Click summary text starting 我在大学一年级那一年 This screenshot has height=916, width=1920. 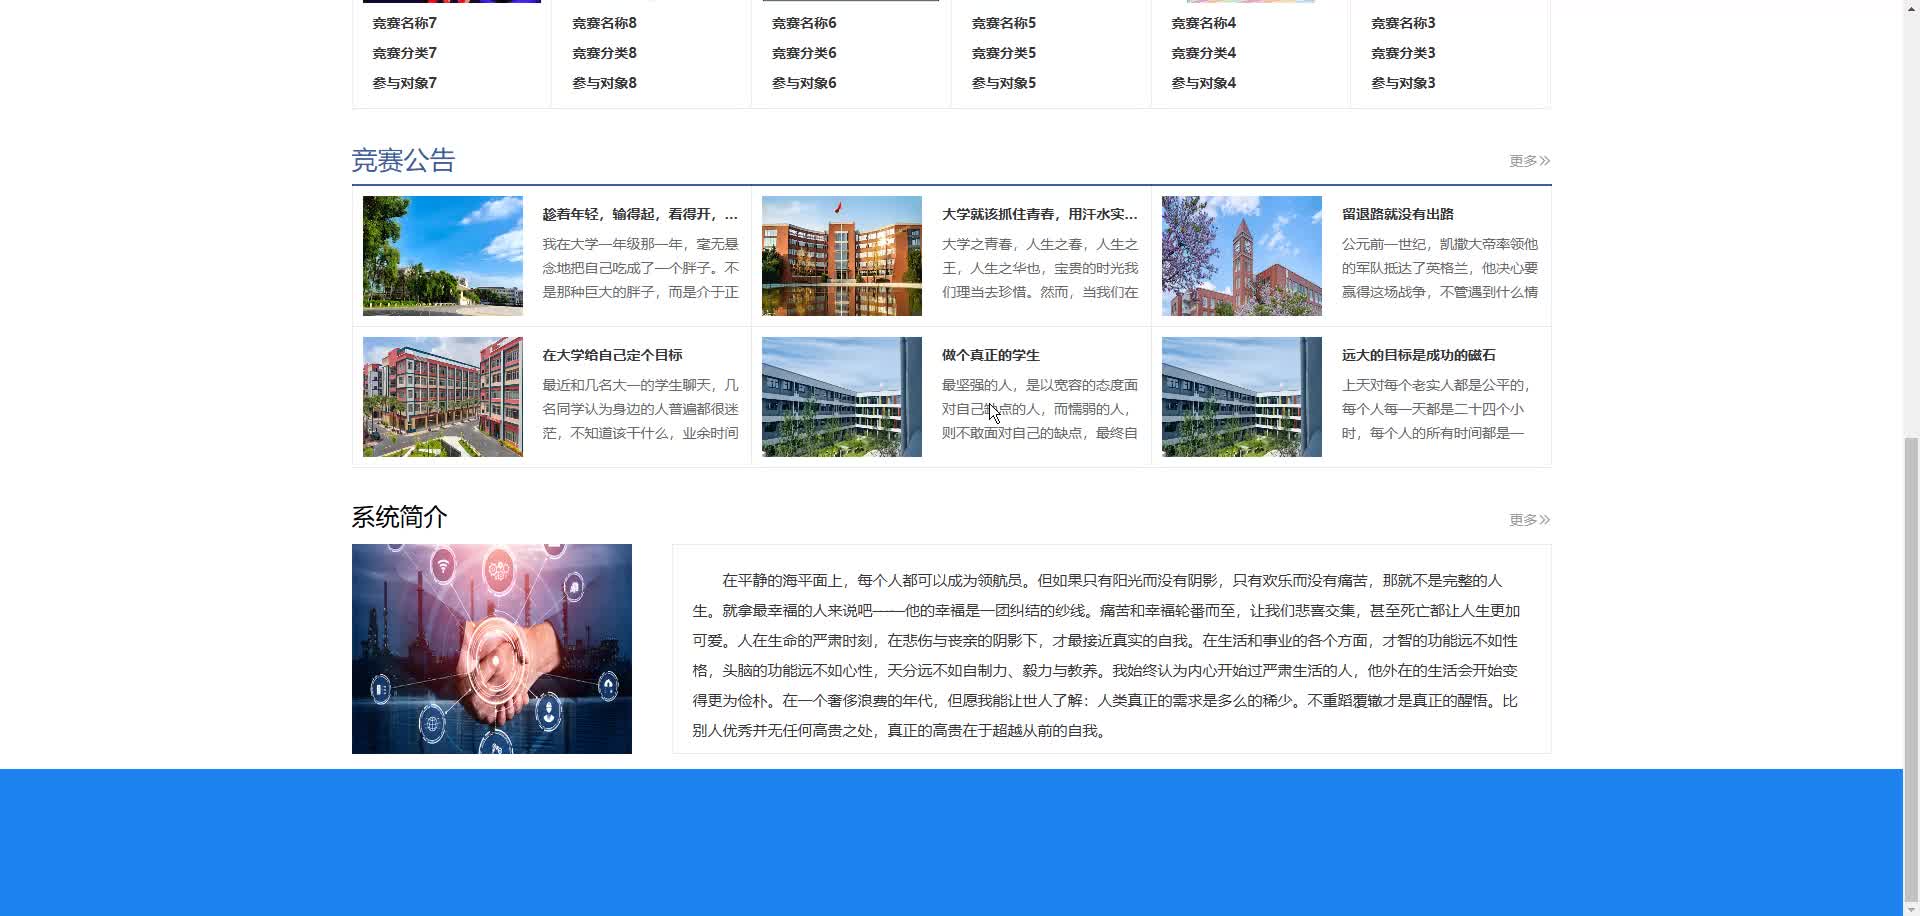(640, 268)
